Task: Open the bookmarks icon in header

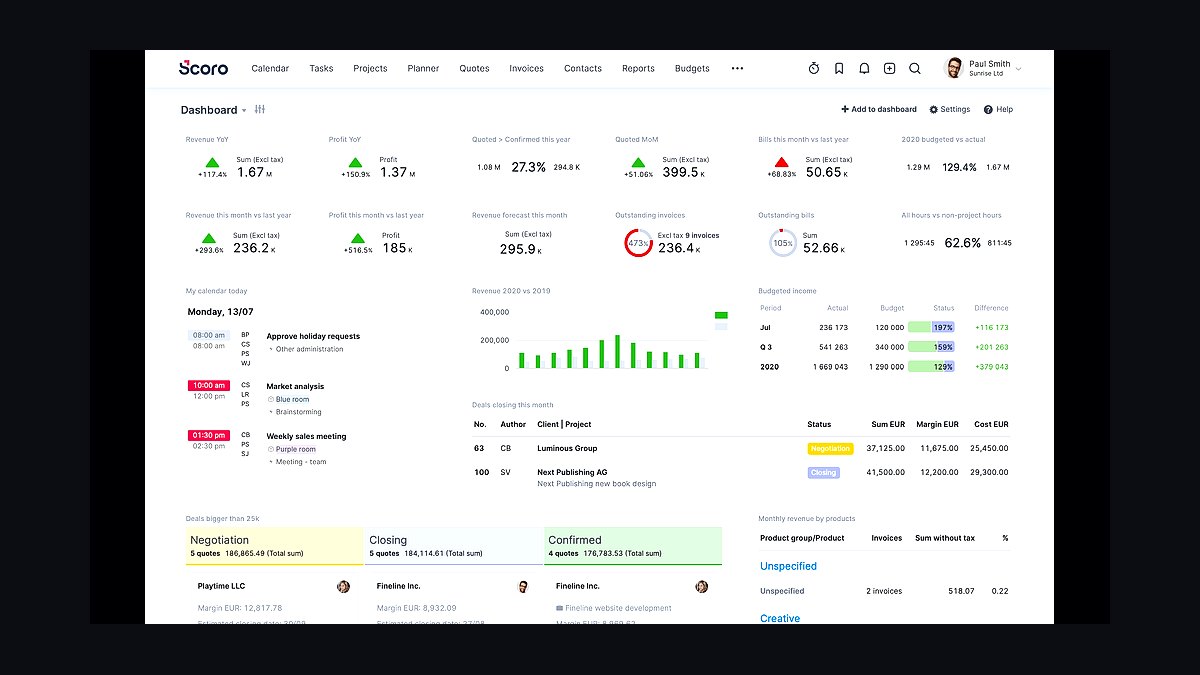Action: click(839, 68)
